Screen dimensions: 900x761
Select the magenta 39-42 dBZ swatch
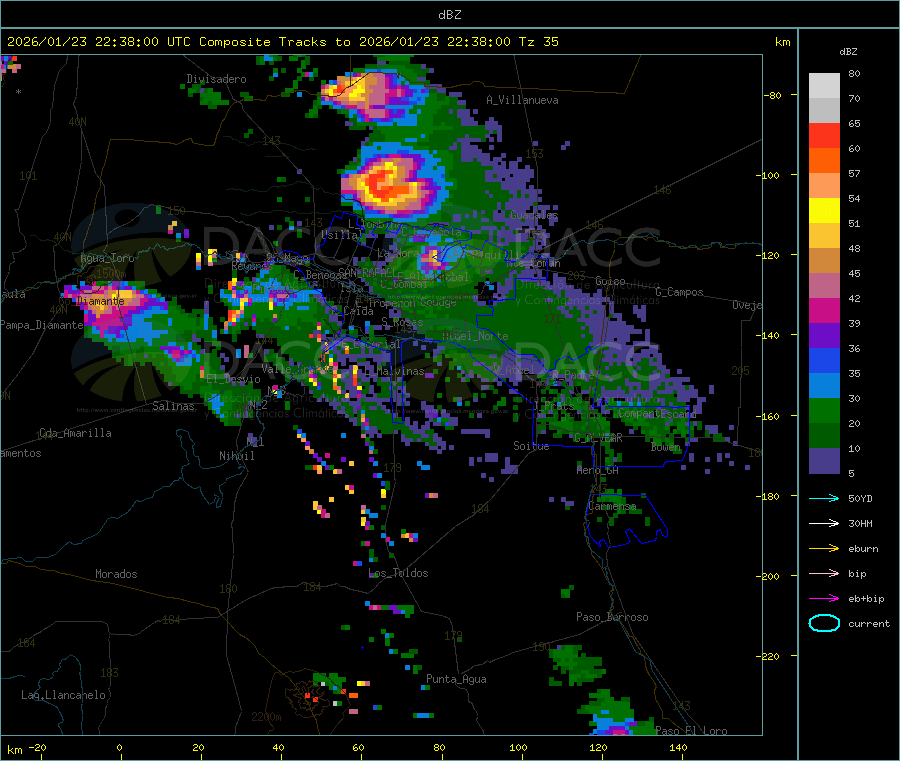824,311
